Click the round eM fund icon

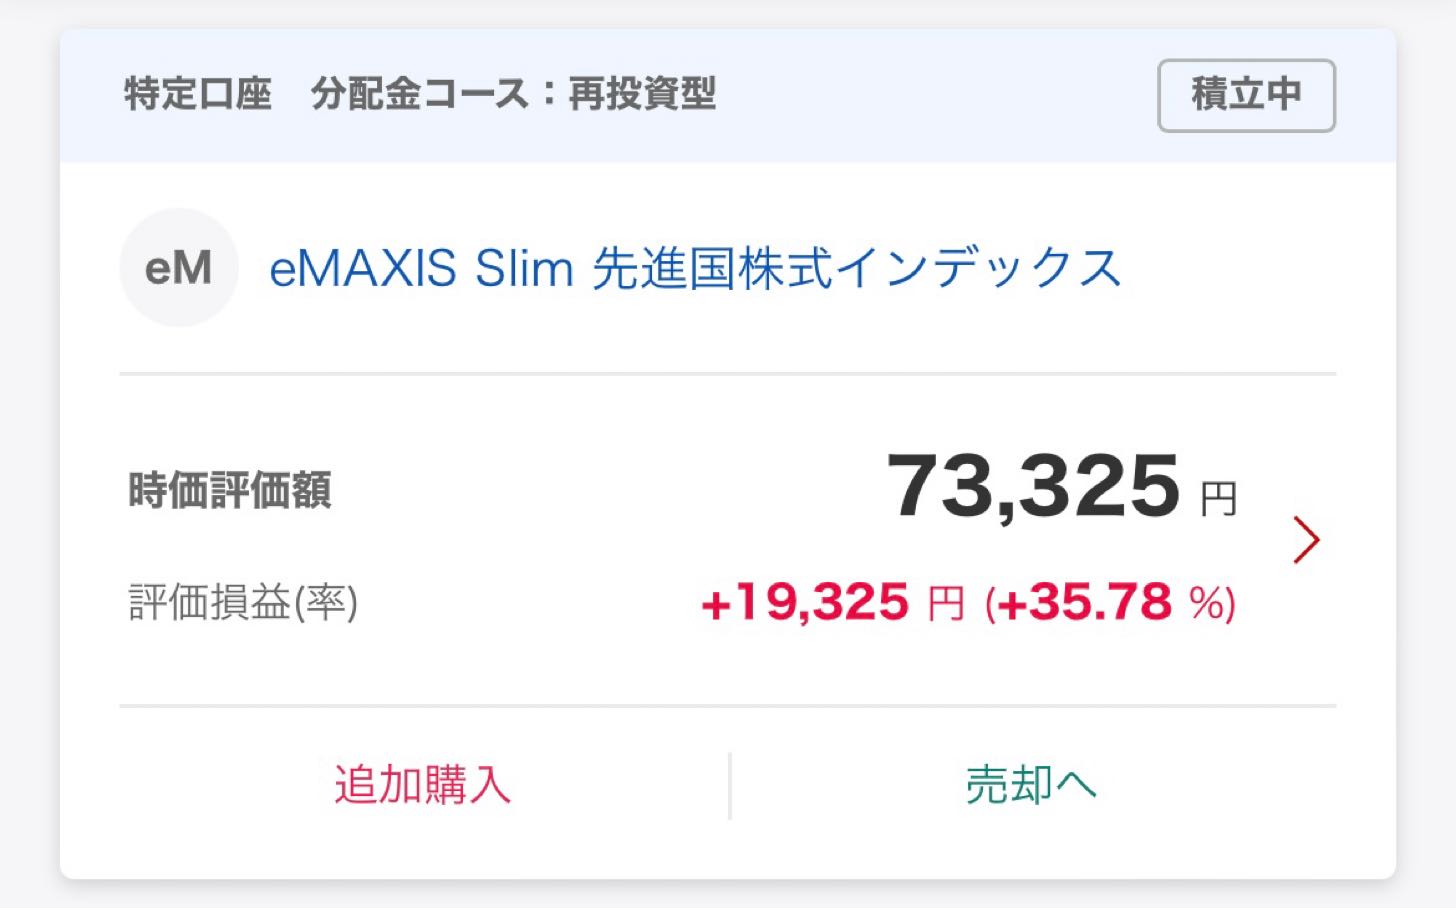pos(179,268)
